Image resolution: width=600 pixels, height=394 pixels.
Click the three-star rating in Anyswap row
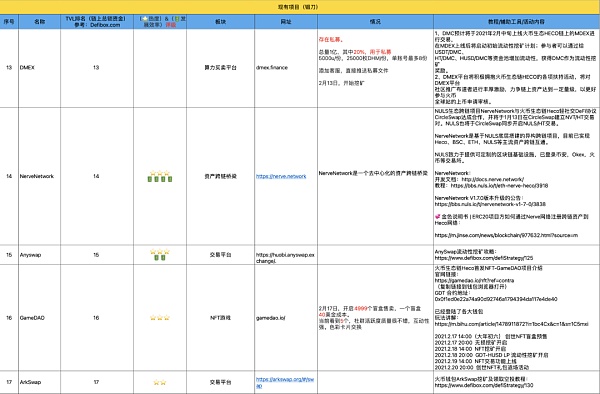point(160,252)
